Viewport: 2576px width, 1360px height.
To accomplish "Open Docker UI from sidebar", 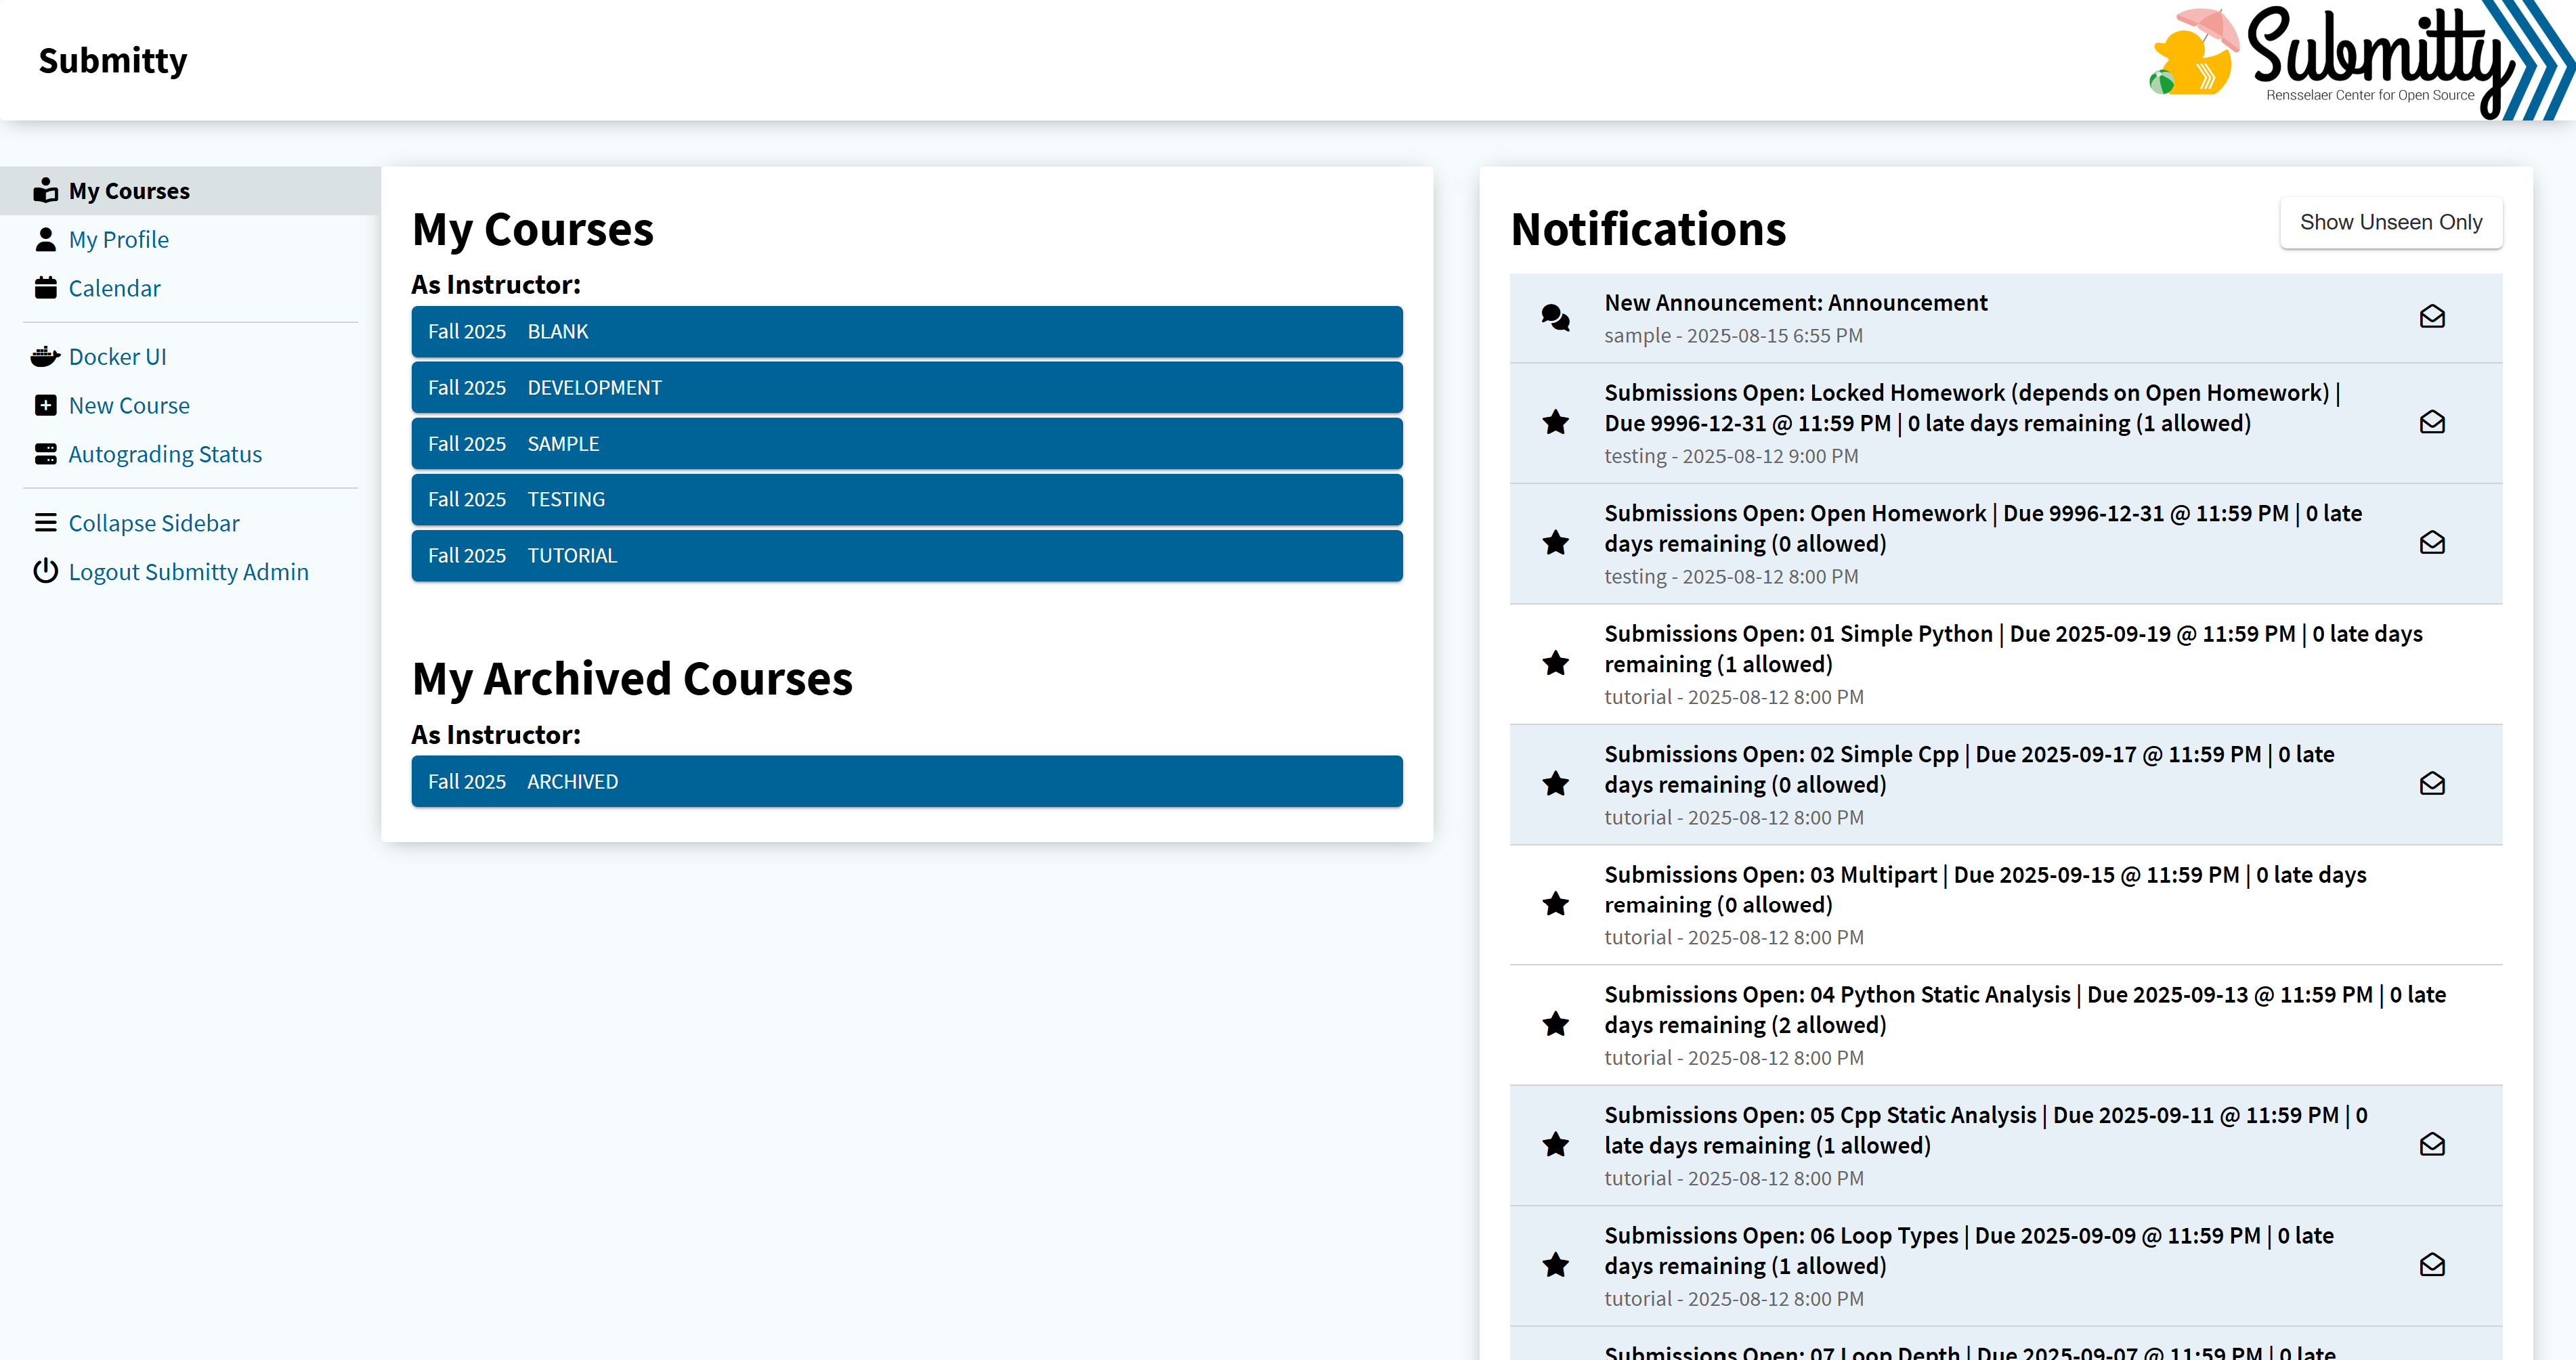I will pos(118,356).
